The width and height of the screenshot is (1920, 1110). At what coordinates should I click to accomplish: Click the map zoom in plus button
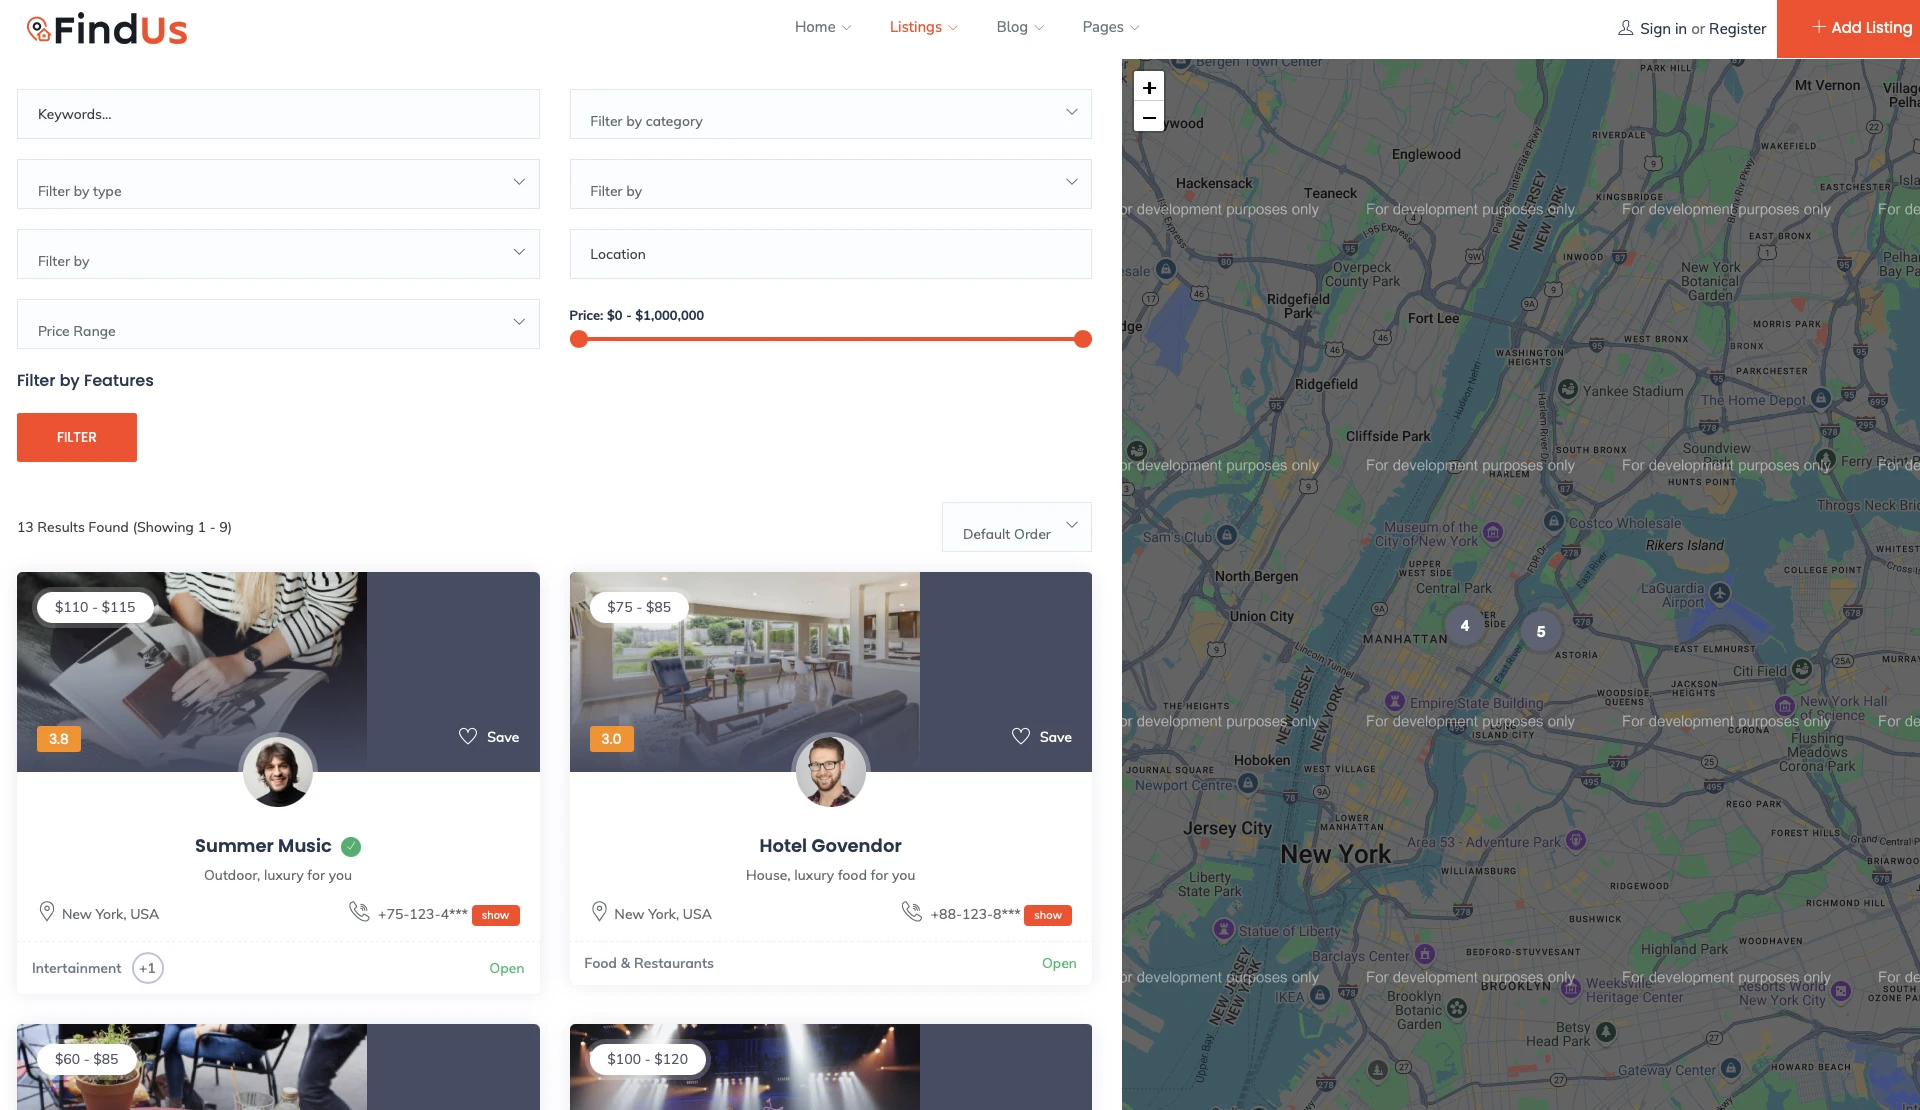pyautogui.click(x=1149, y=88)
